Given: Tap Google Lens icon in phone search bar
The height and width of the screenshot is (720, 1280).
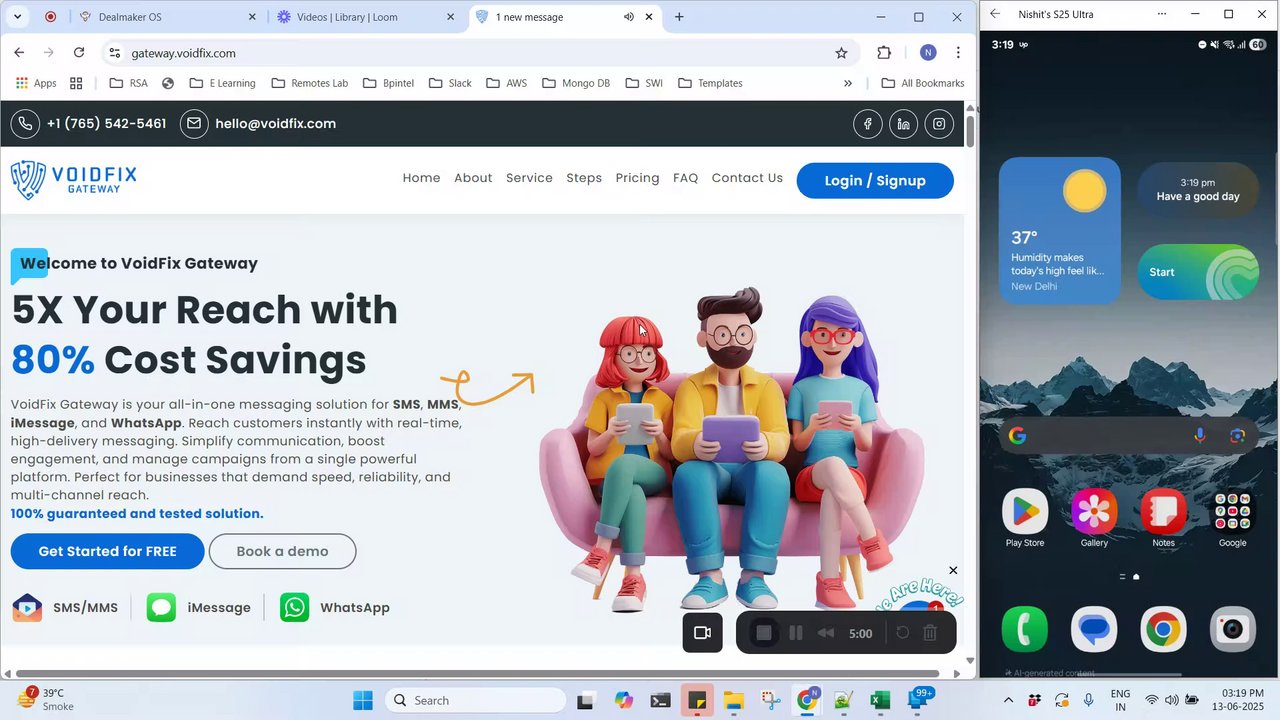Looking at the screenshot, I should pos(1238,436).
